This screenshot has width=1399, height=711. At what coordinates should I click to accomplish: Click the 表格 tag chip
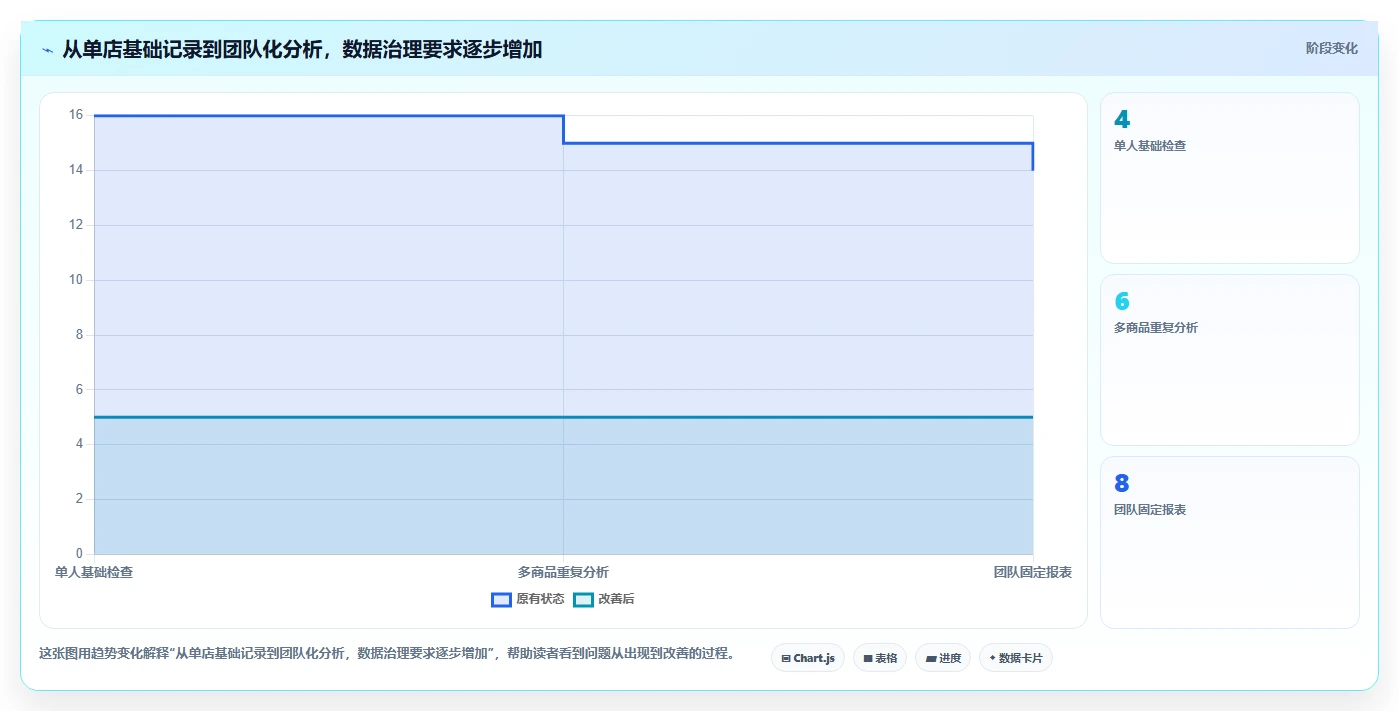(880, 658)
